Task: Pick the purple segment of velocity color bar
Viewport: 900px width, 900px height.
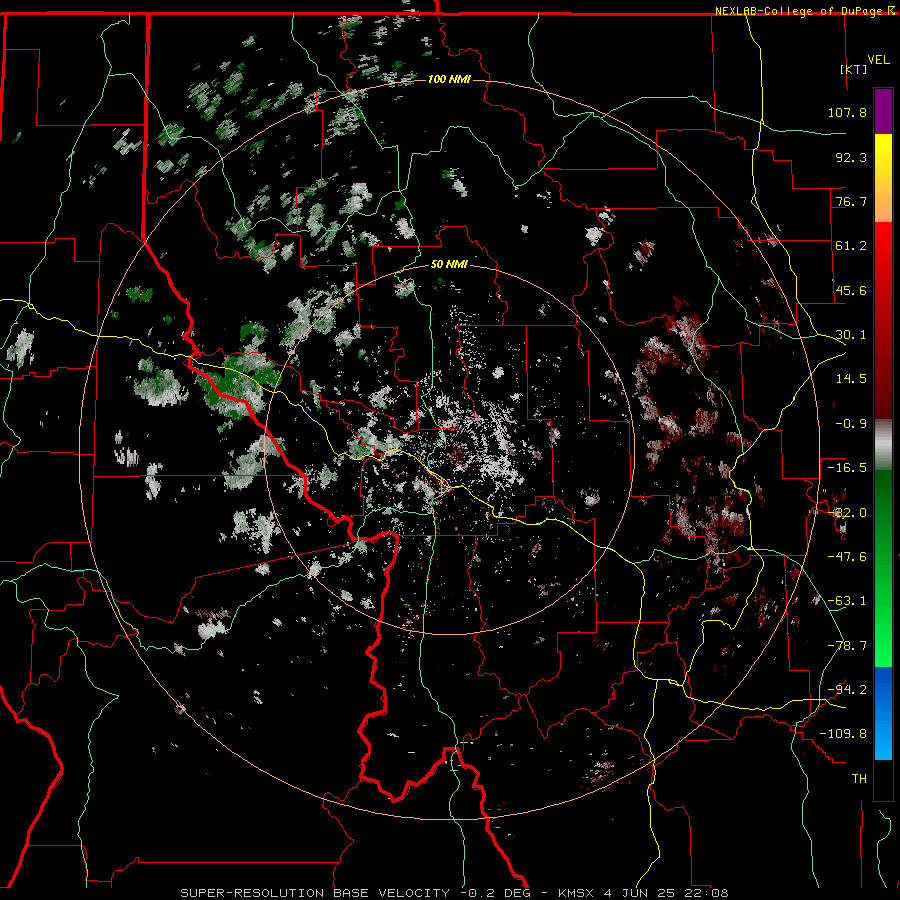Action: point(883,111)
